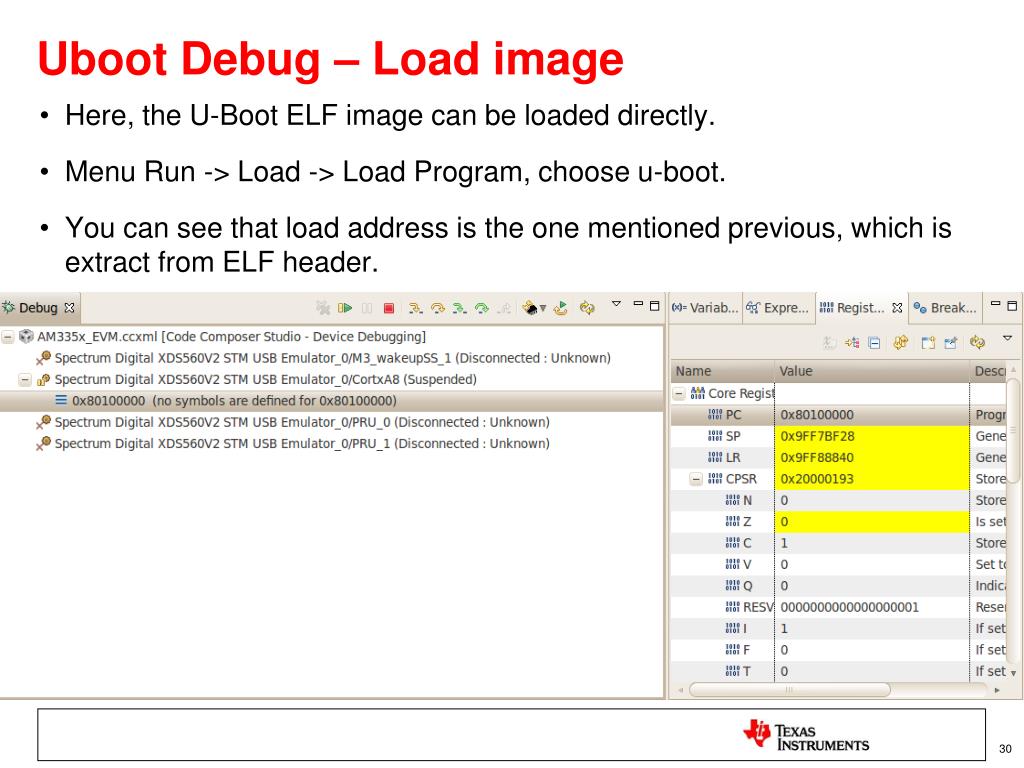Click the greyed Step Return icon
This screenshot has width=1024, height=768.
[x=504, y=308]
